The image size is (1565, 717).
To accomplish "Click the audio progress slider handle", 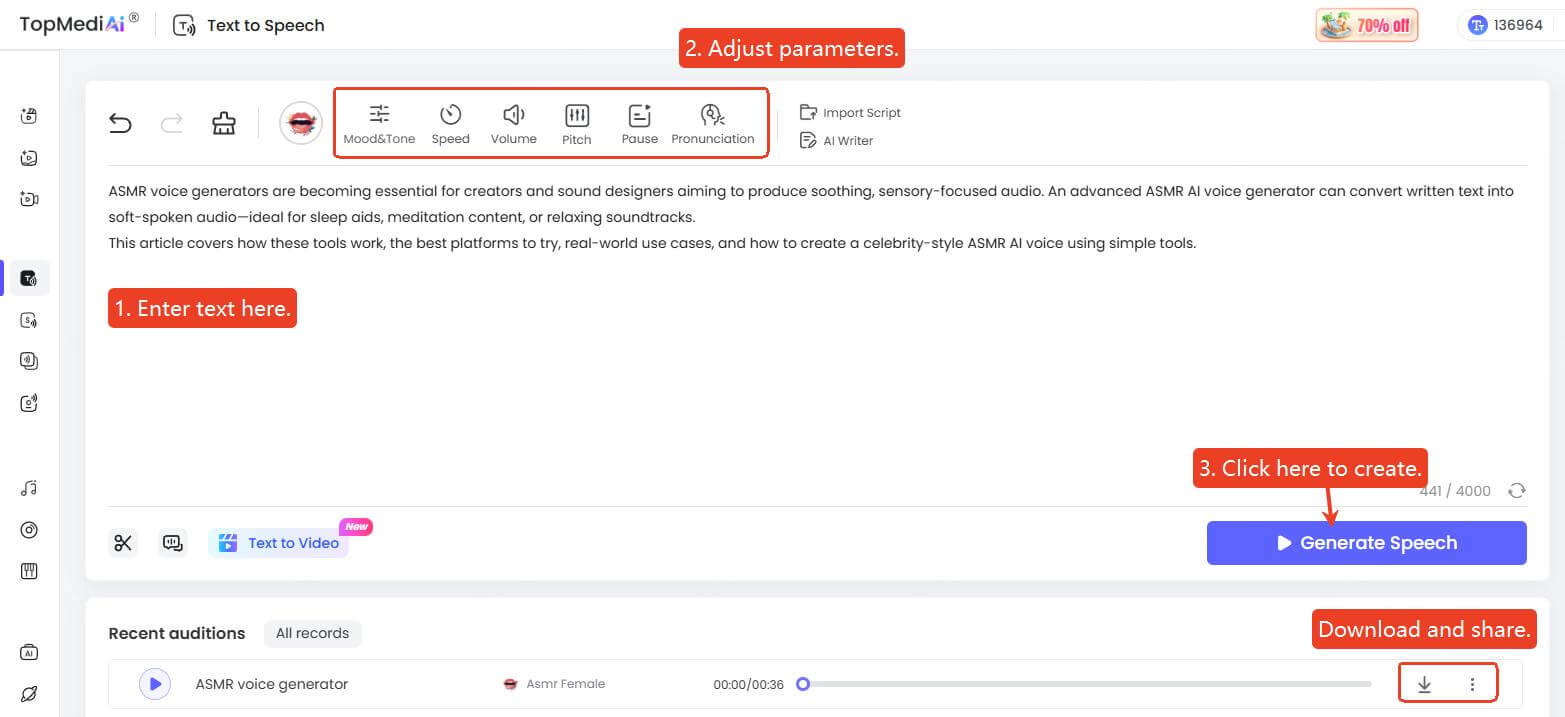I will pyautogui.click(x=802, y=684).
